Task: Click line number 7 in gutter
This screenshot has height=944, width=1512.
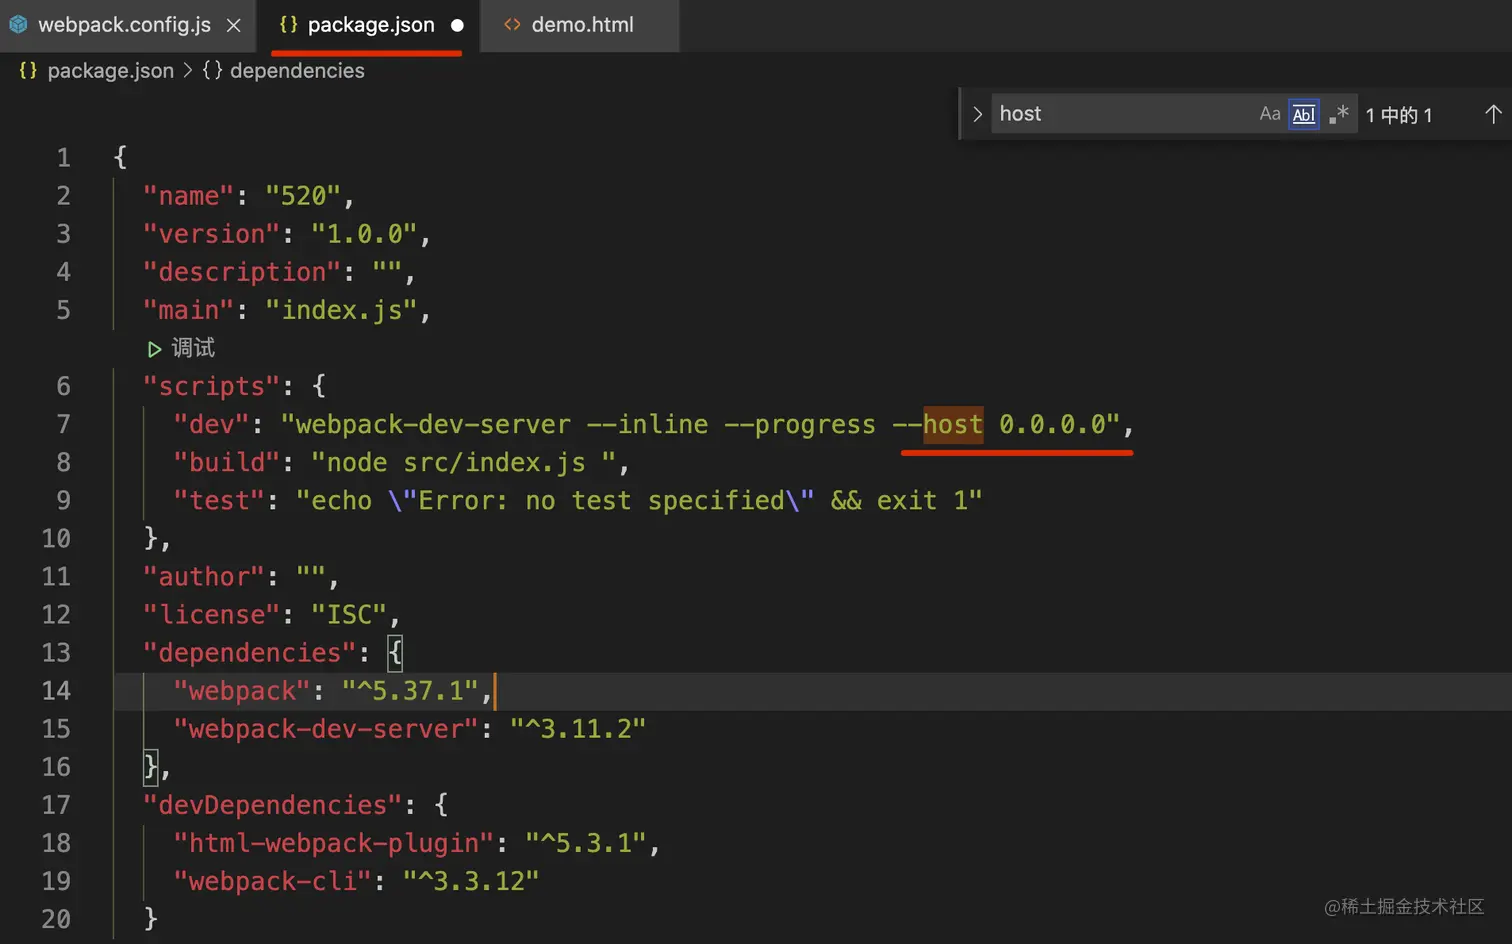Action: (63, 424)
